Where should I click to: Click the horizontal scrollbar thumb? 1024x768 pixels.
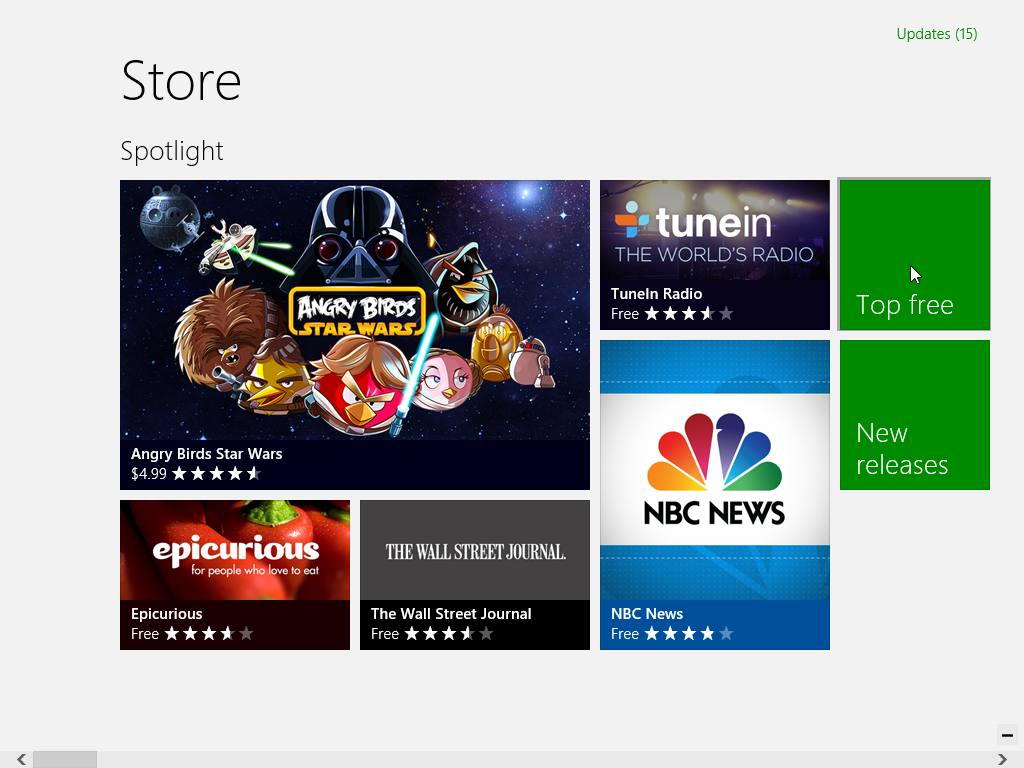pos(65,760)
